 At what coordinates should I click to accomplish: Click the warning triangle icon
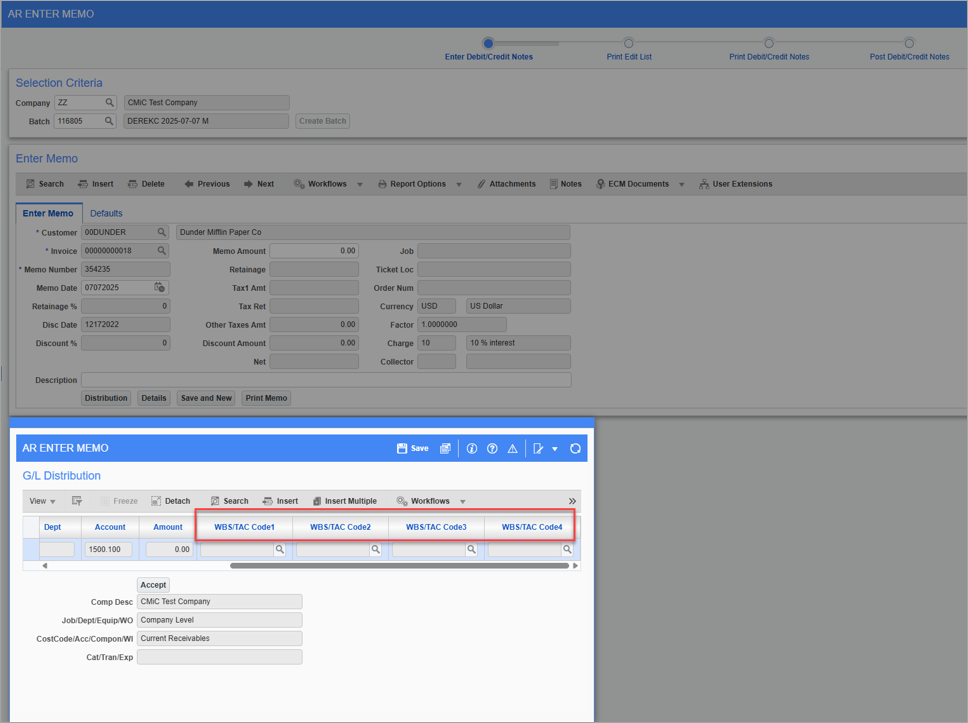tap(512, 449)
